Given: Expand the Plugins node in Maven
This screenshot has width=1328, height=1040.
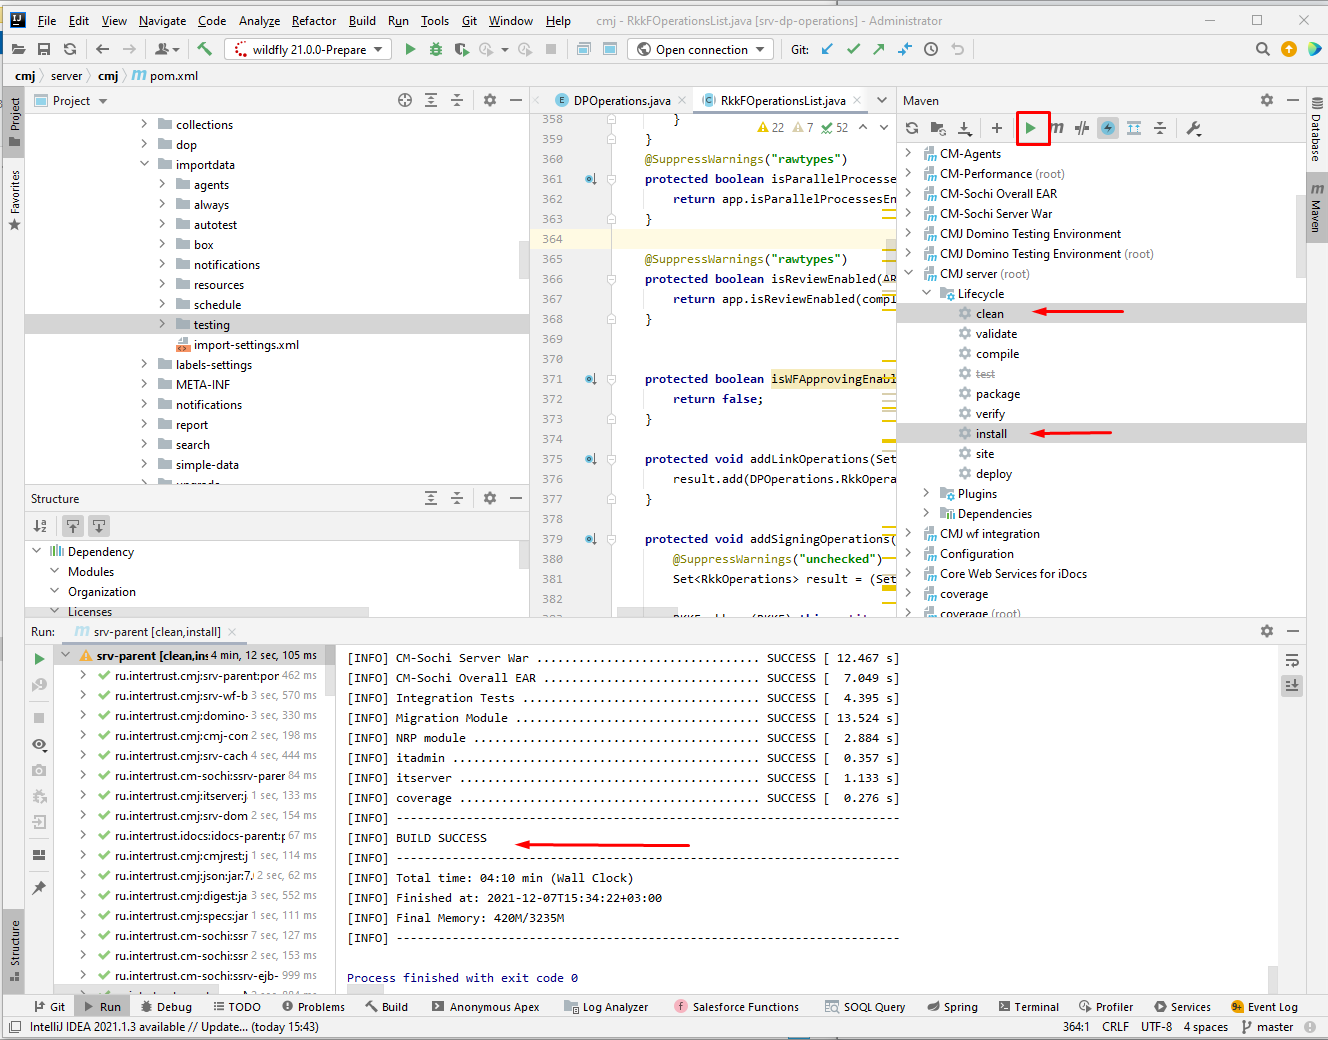Looking at the screenshot, I should (926, 494).
